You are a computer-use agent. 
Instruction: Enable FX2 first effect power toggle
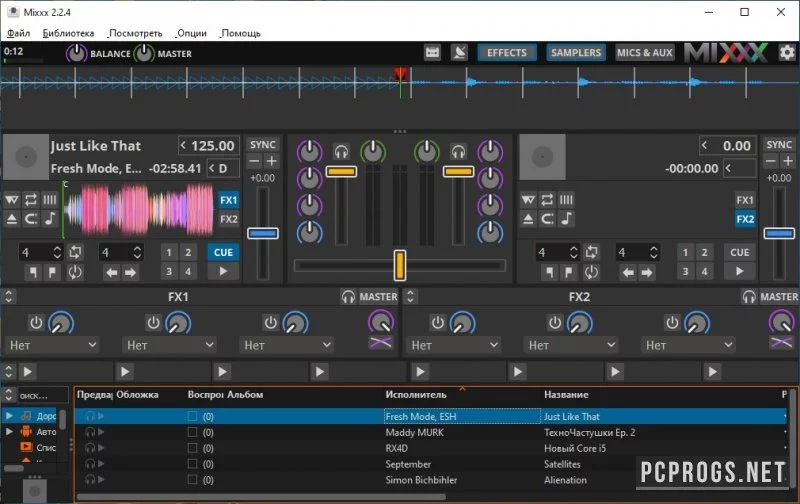tap(437, 323)
